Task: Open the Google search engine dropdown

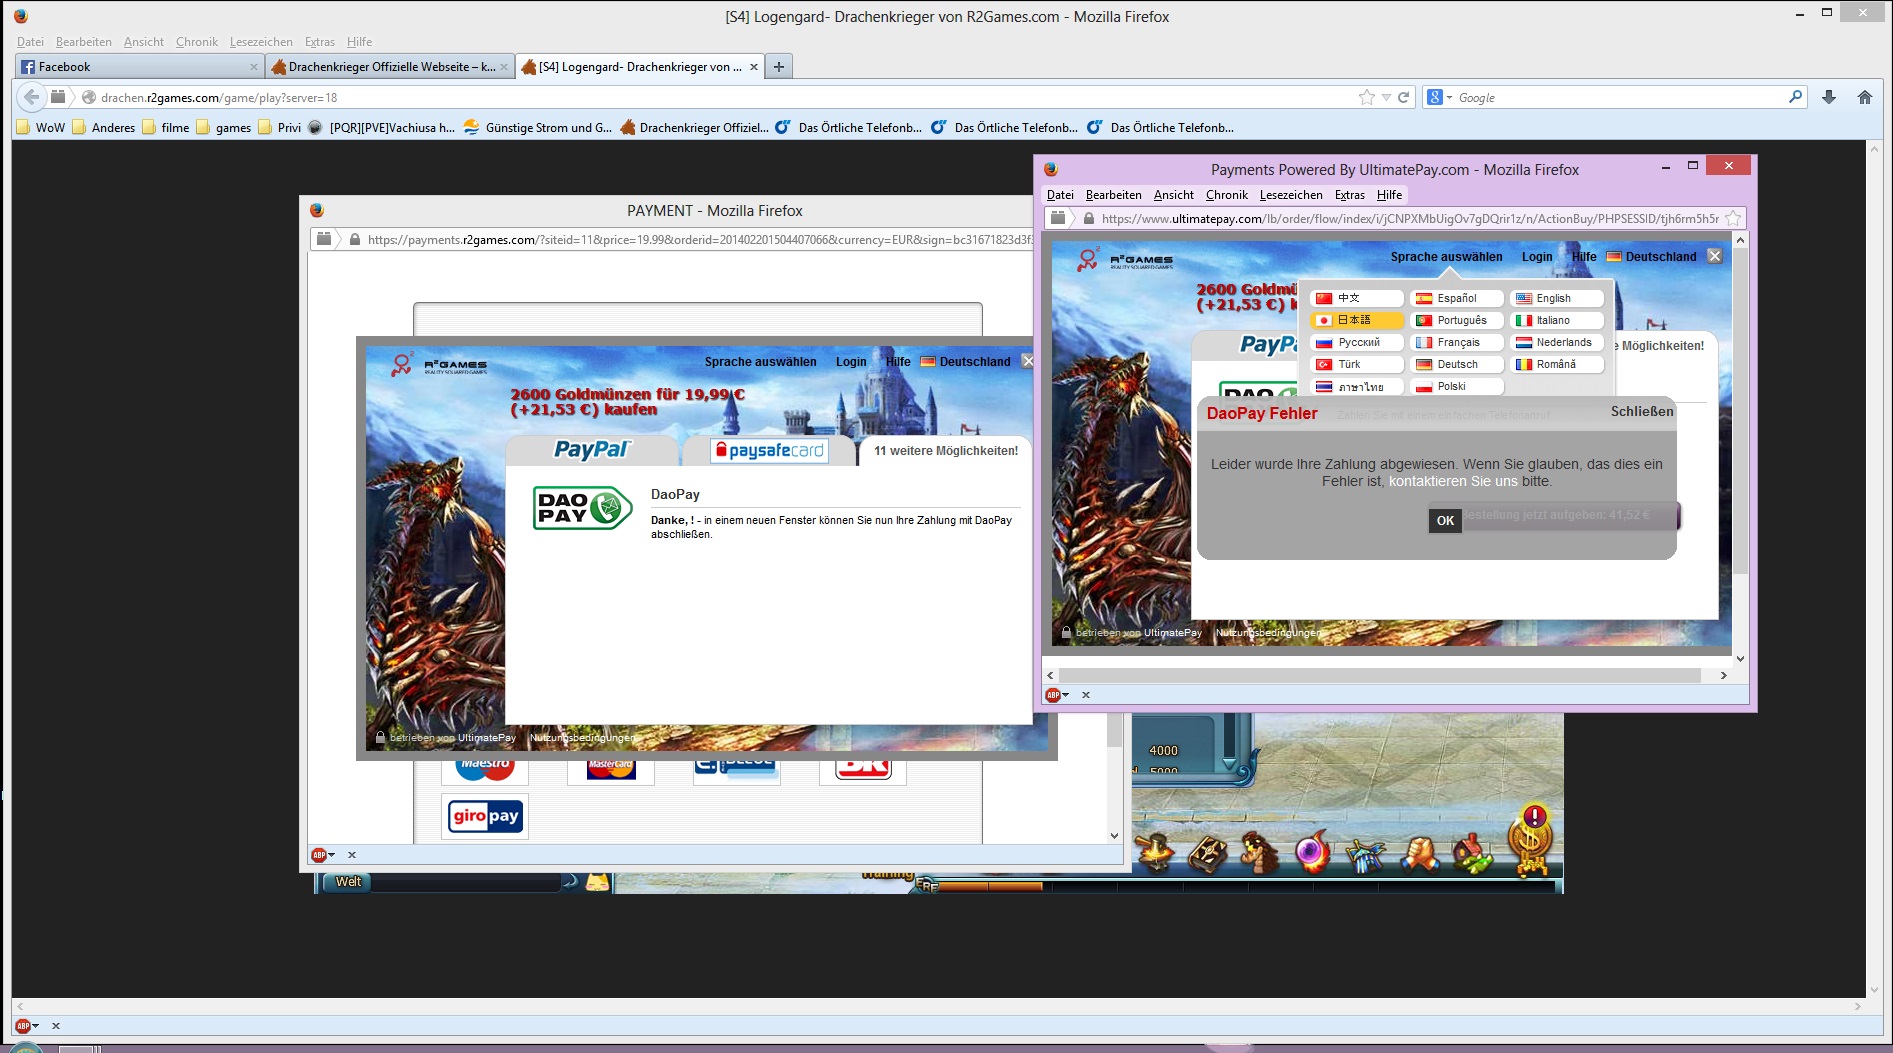Action: point(1439,97)
